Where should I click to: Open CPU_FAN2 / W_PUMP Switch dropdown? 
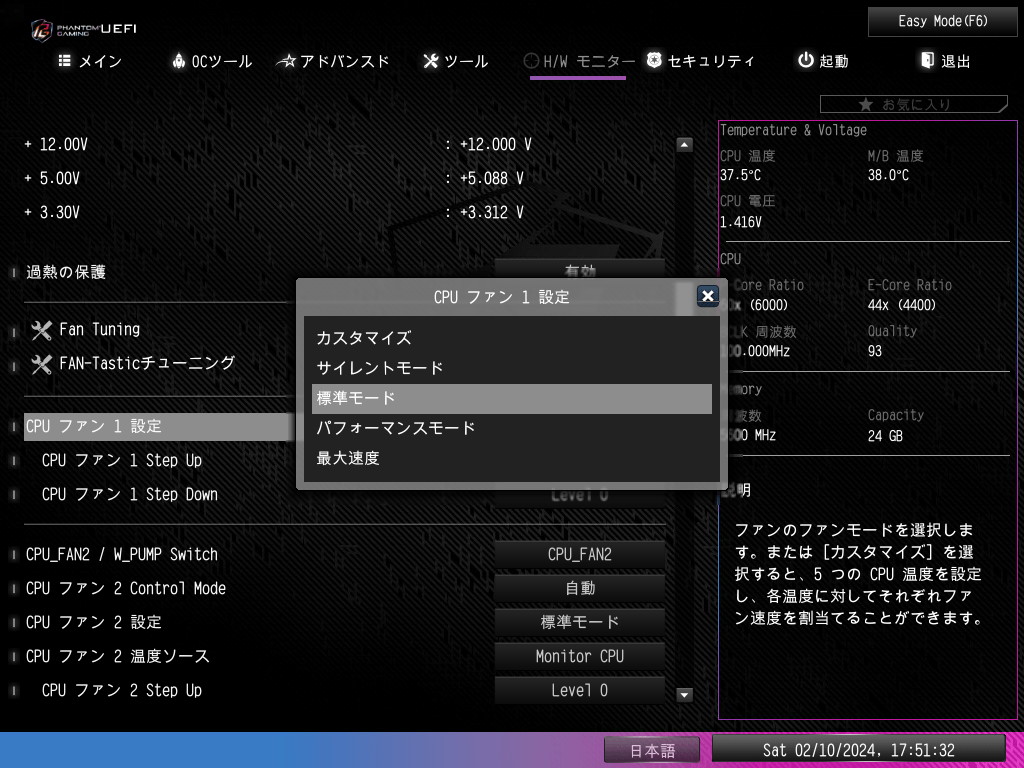(580, 554)
